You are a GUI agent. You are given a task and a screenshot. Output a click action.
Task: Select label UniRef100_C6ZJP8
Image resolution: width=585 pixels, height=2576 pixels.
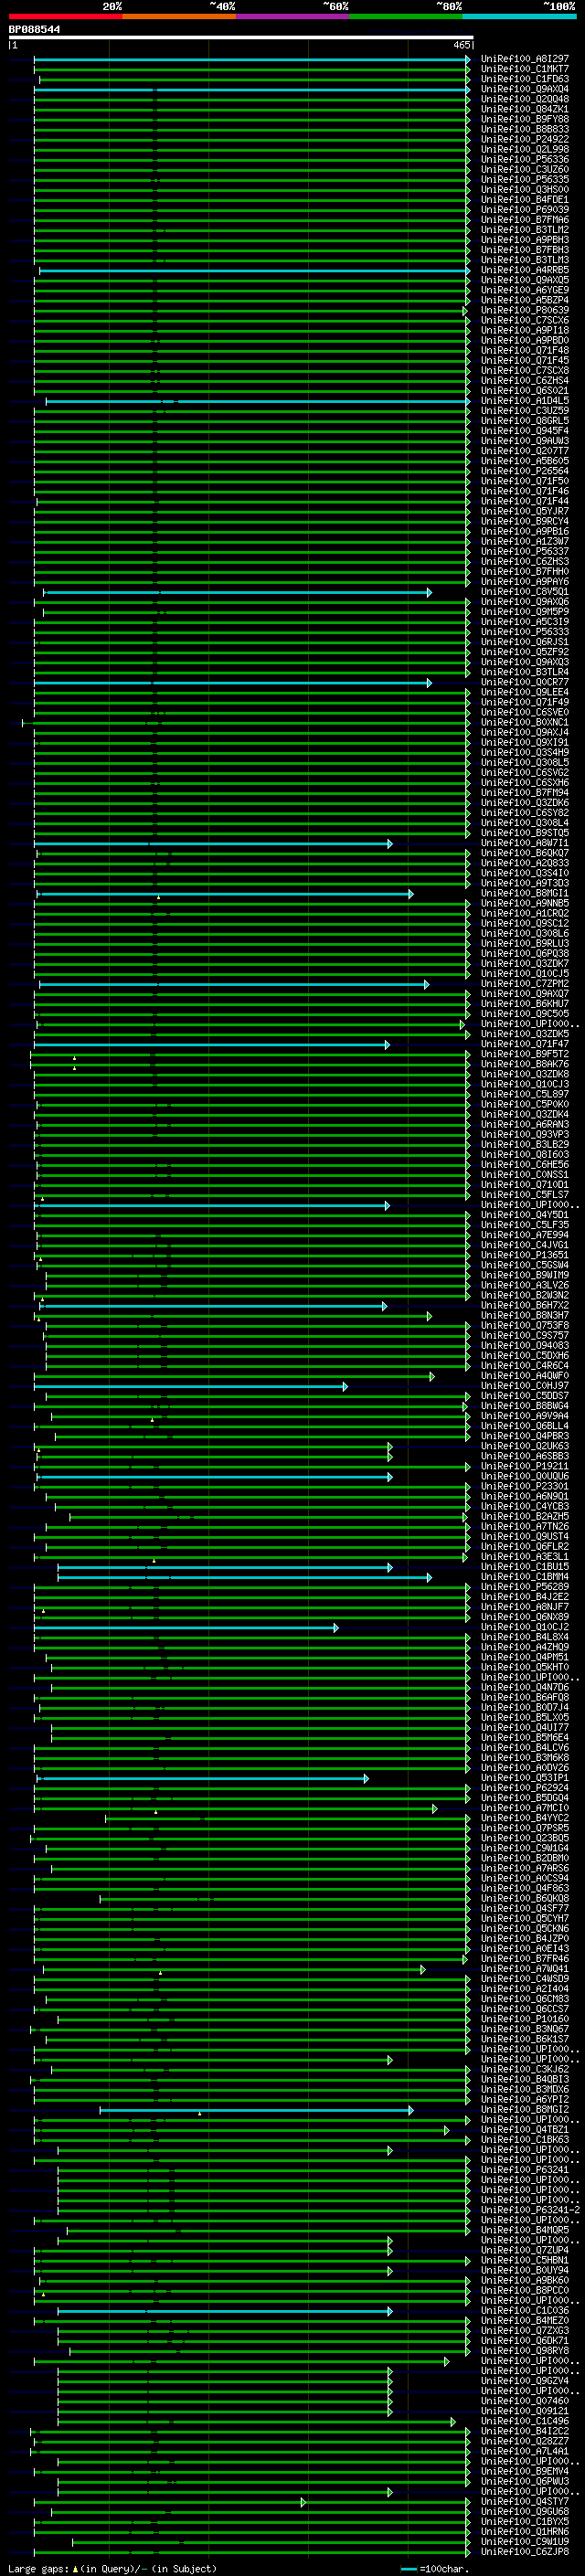524,2552
